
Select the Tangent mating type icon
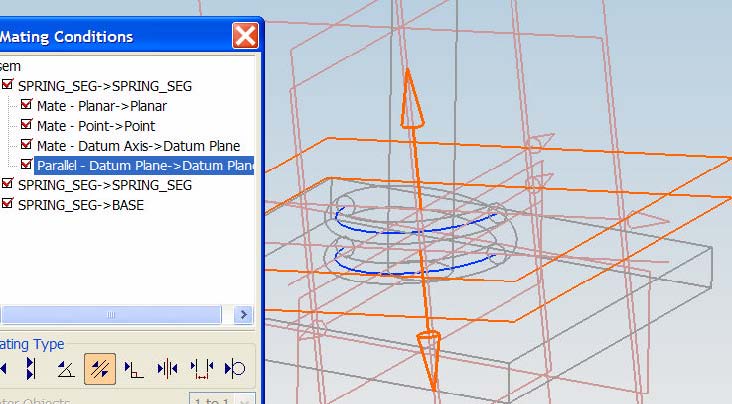coord(235,368)
